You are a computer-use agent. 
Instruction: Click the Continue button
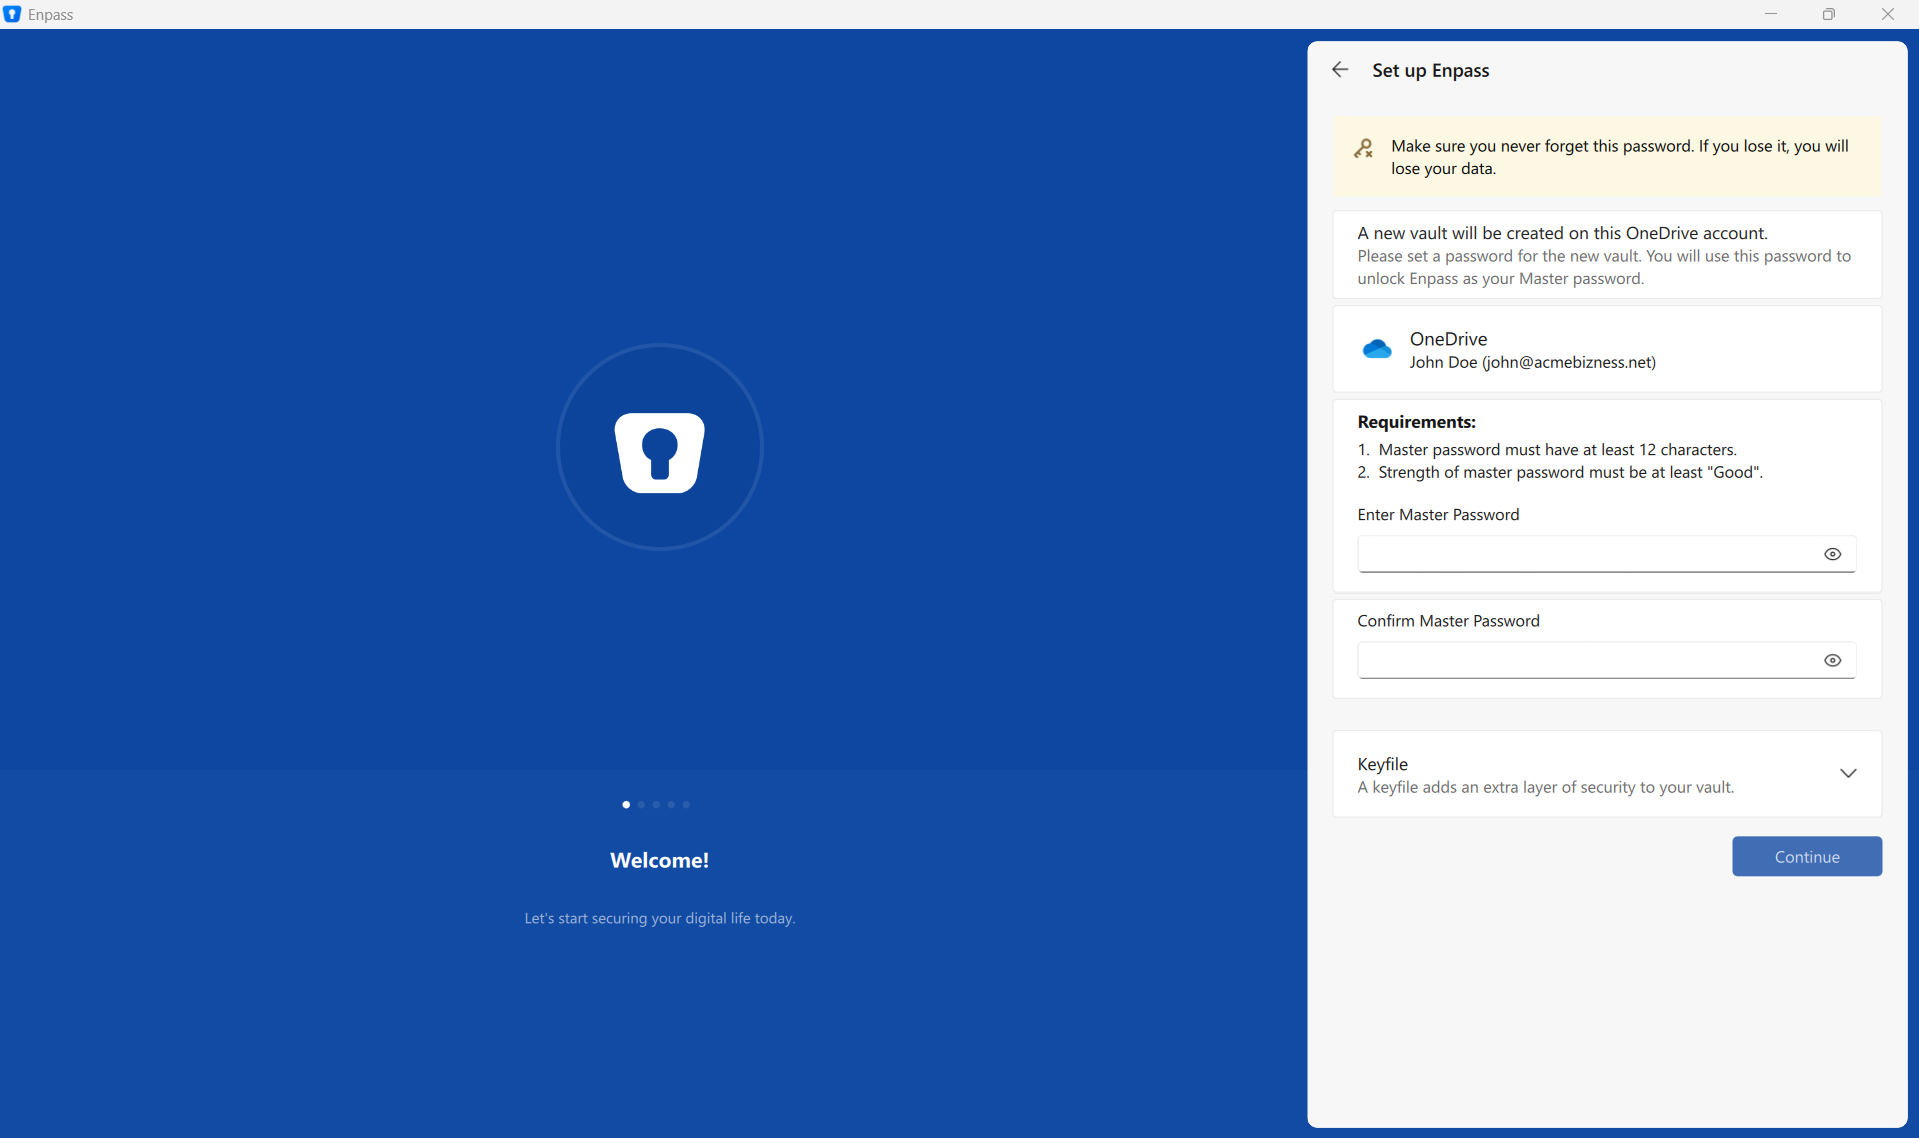point(1807,857)
